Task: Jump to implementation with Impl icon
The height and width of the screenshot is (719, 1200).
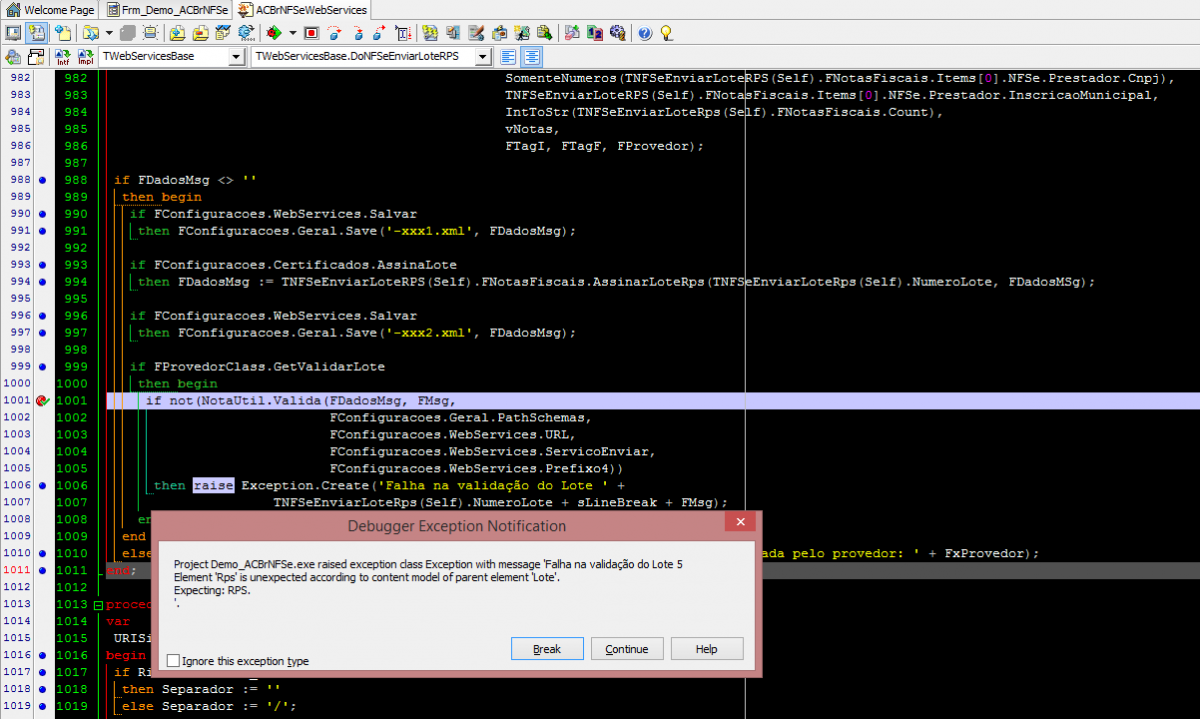Action: [86, 58]
